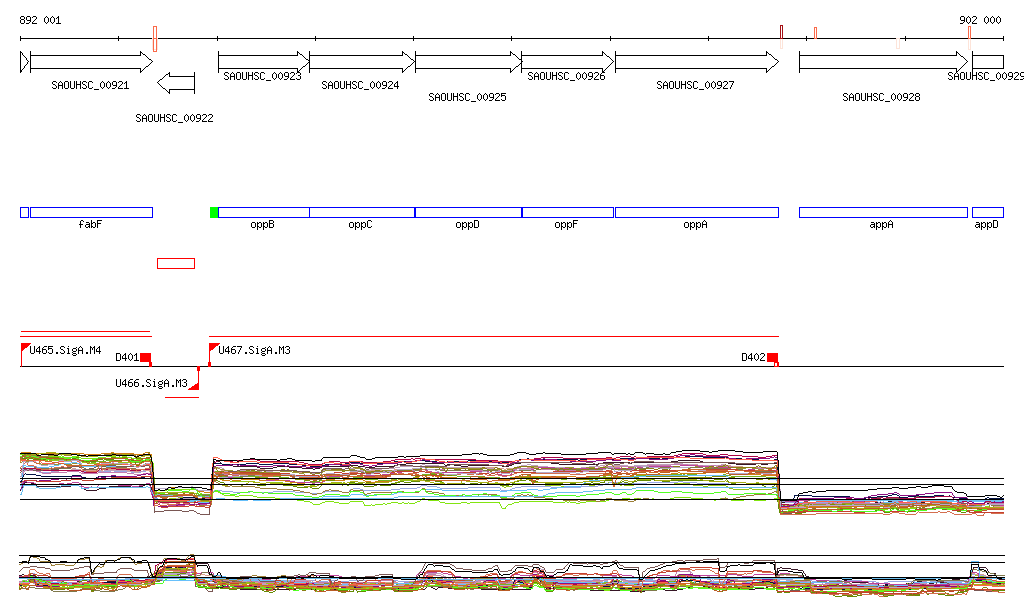Click the U467.SigA.M3 red promoter flag
This screenshot has width=1024, height=611.
click(x=213, y=348)
